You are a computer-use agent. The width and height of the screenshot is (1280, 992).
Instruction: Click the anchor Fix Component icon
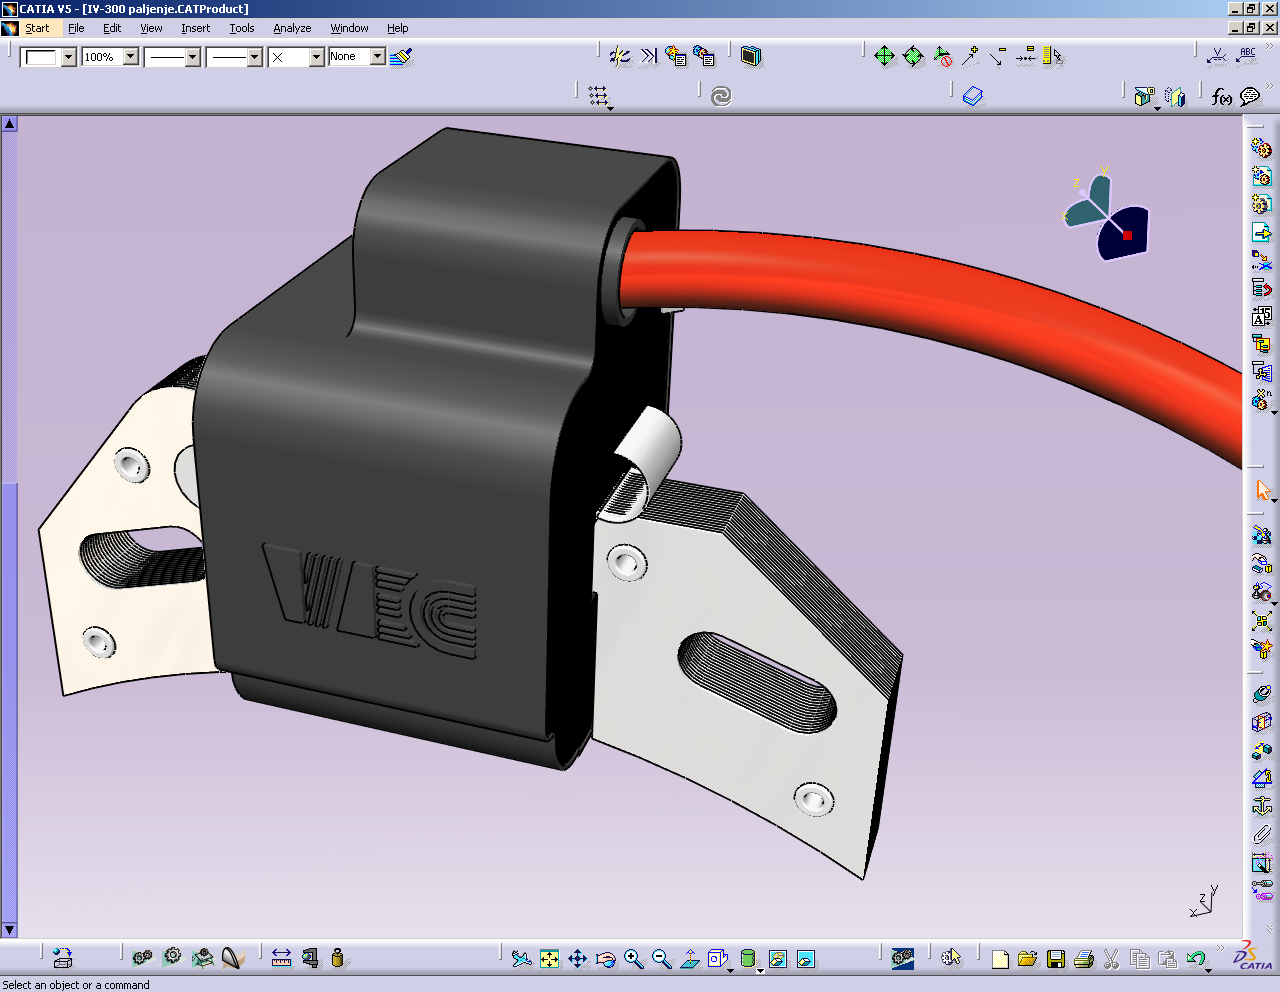point(1262,806)
